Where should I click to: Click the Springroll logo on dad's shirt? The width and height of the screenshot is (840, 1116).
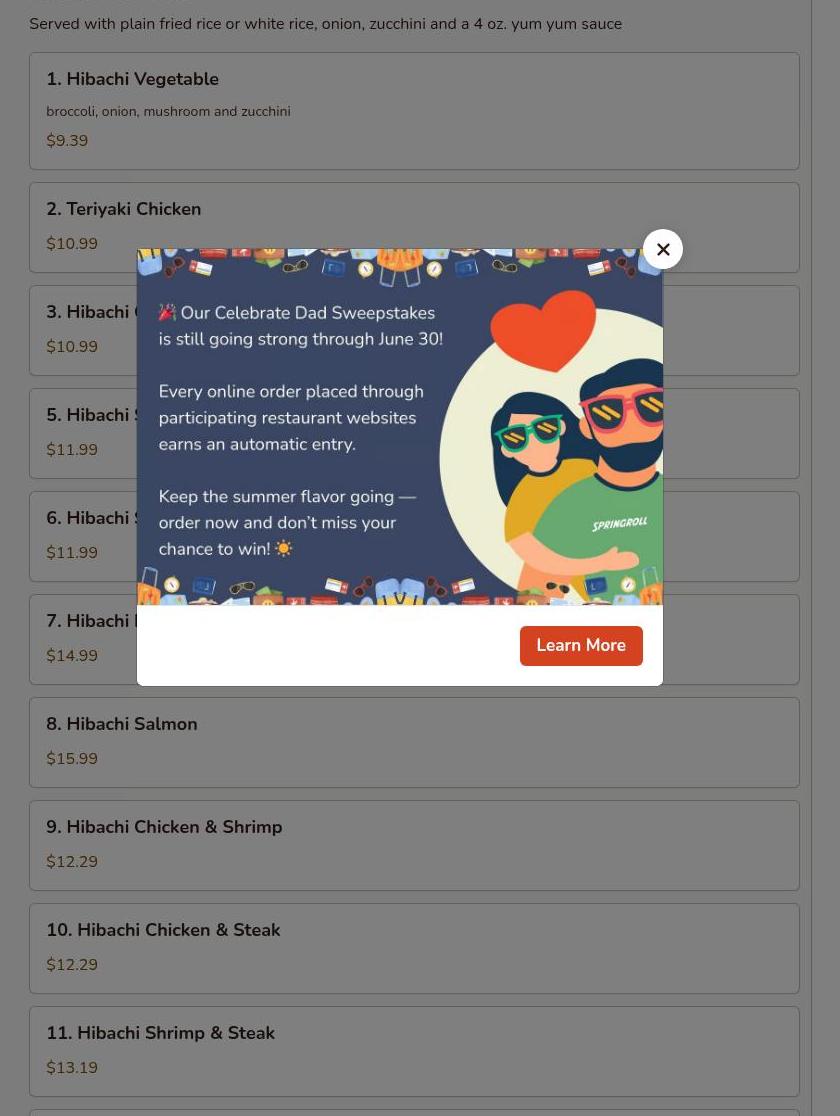tap(619, 525)
